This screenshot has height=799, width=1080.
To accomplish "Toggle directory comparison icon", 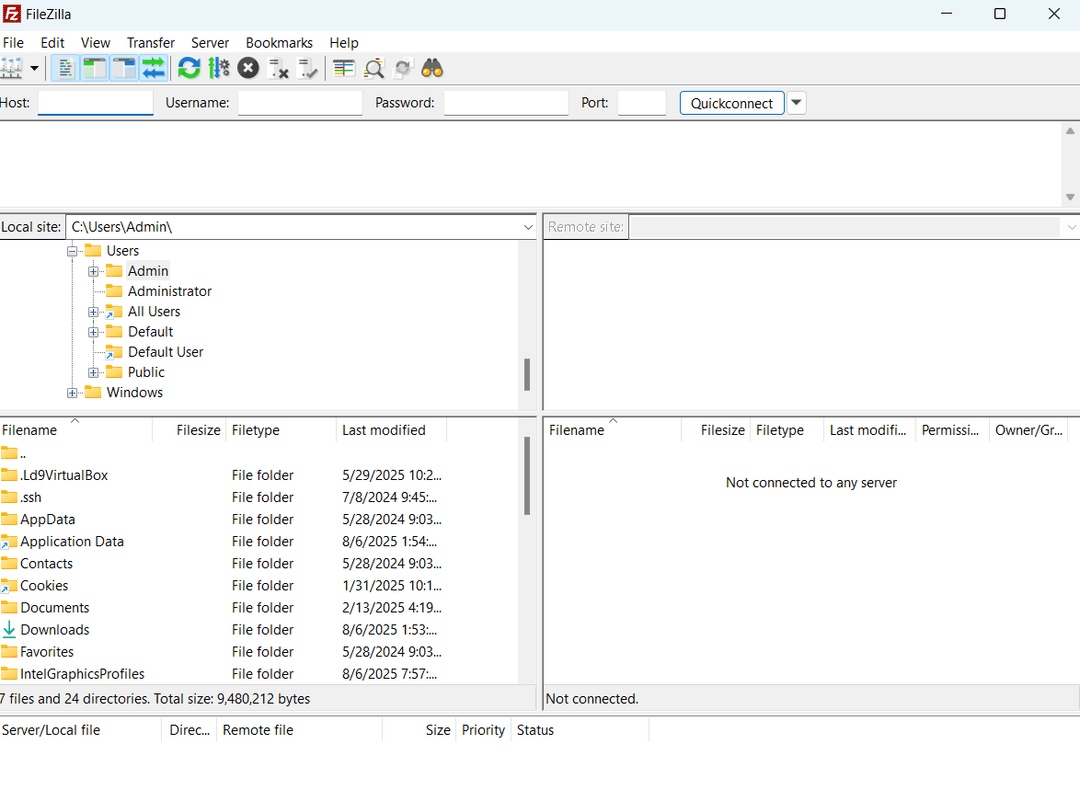I will pos(374,68).
